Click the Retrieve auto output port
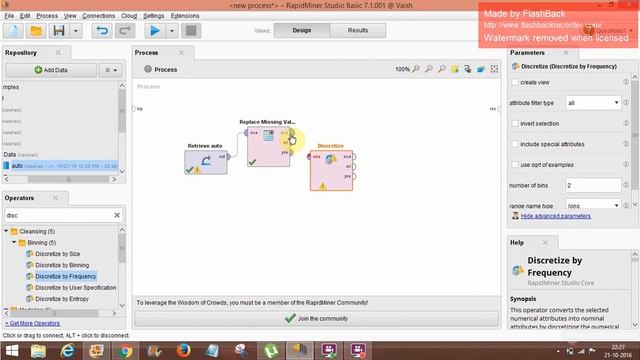The height and width of the screenshot is (360, 640). click(x=228, y=157)
